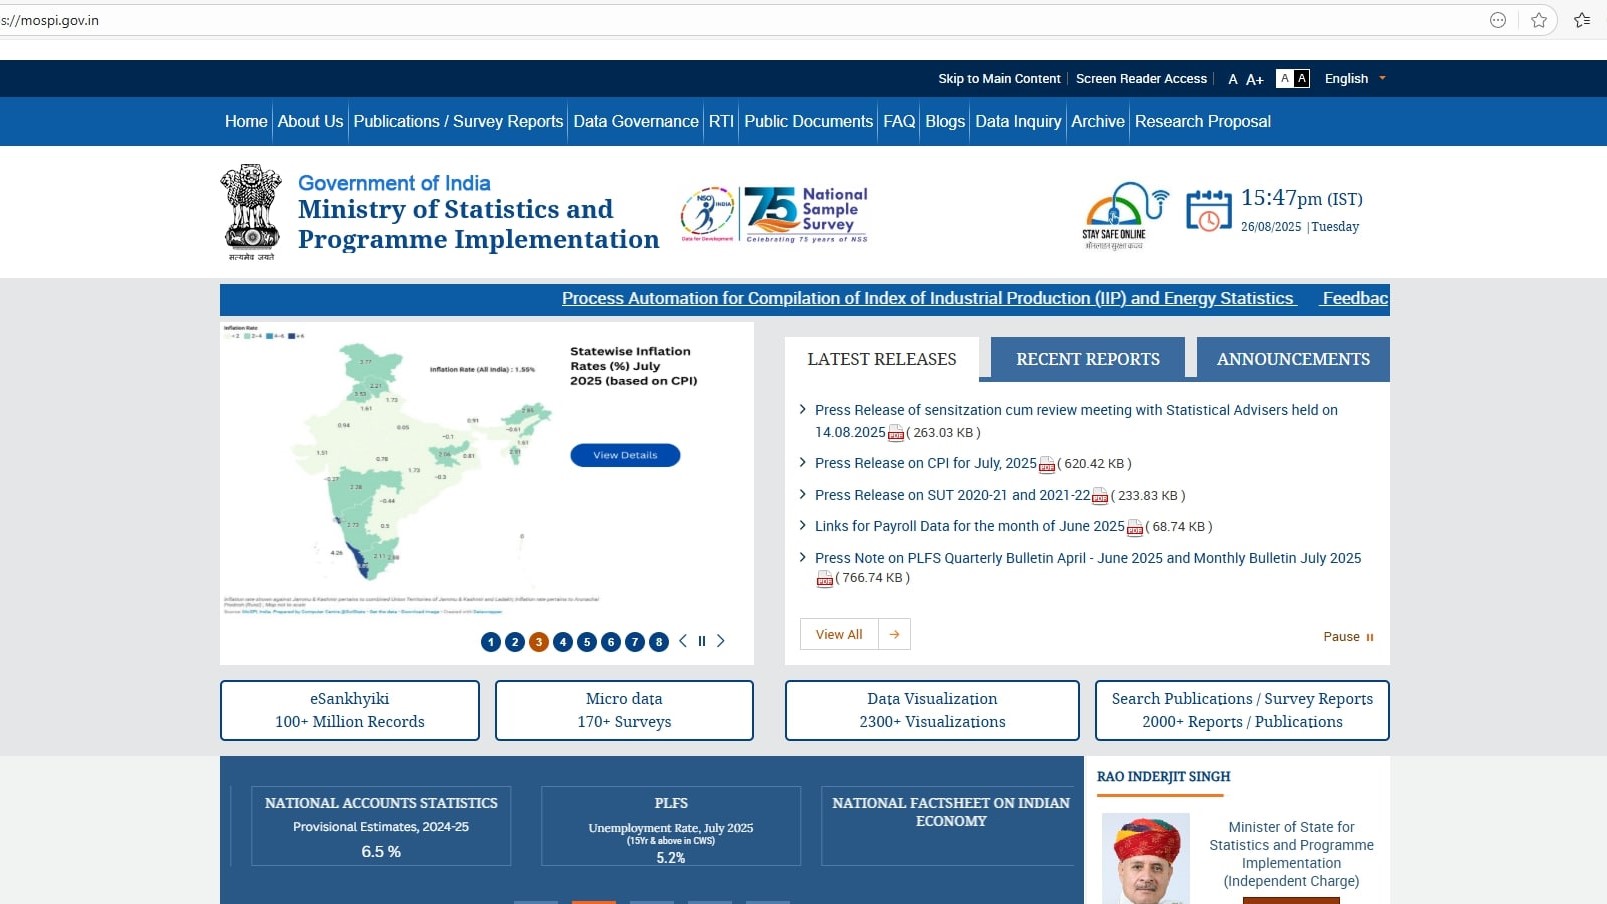Click the chevron before Payroll Data link
1607x904 pixels.
pos(802,525)
